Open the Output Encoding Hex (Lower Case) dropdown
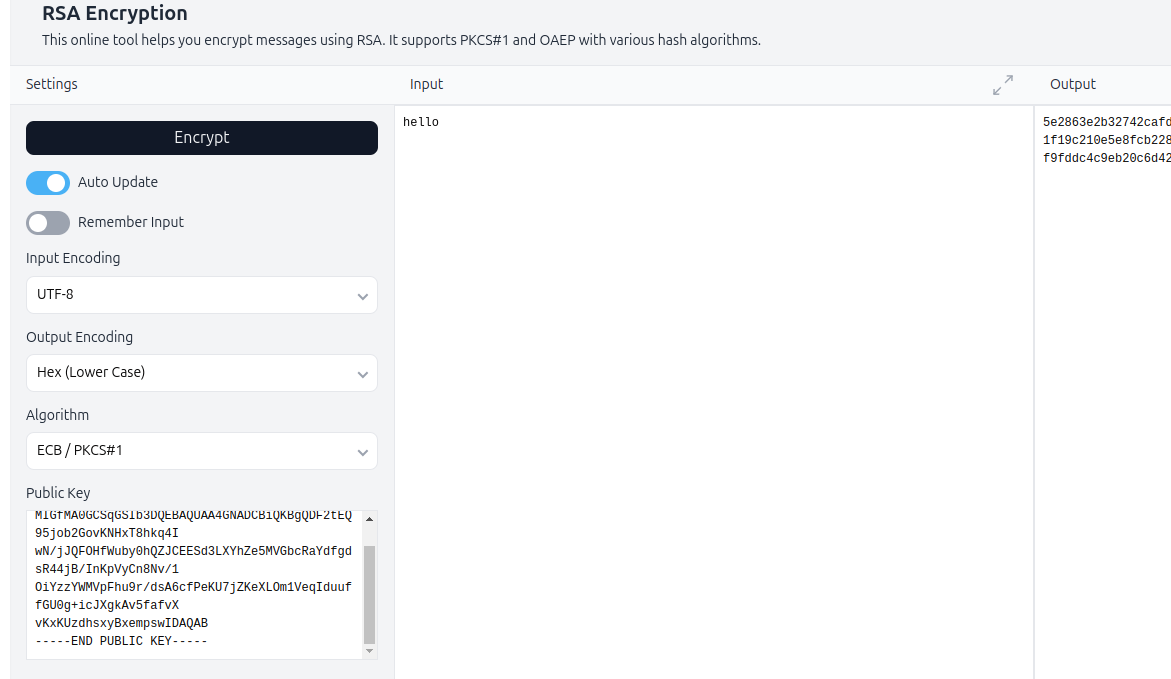This screenshot has height=679, width=1171. pyautogui.click(x=202, y=373)
